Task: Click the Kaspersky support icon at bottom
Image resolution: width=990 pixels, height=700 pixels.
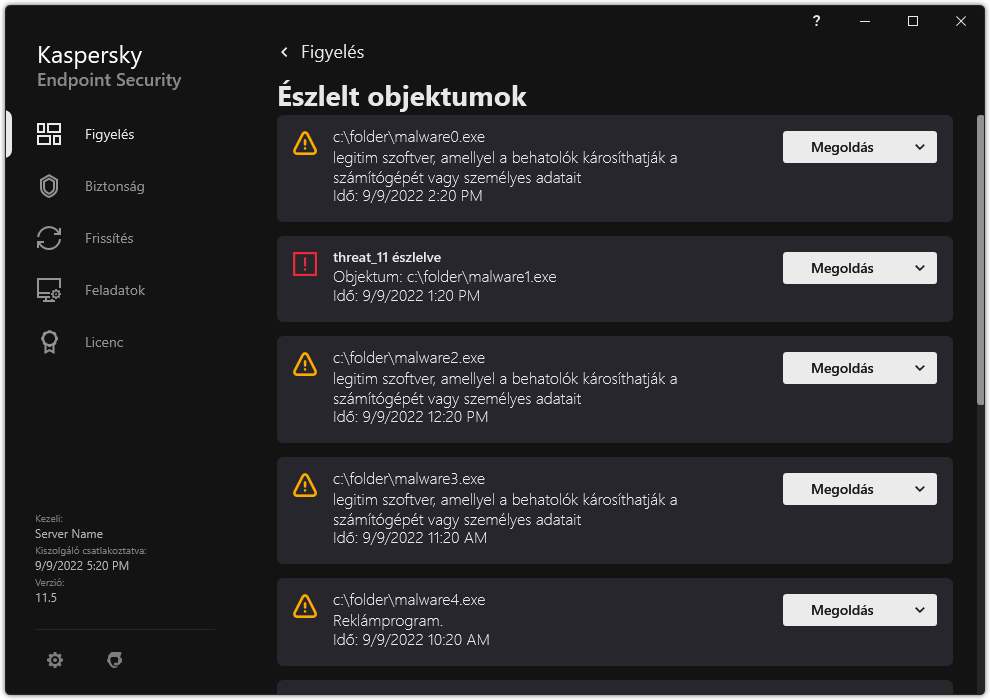Action: tap(115, 660)
